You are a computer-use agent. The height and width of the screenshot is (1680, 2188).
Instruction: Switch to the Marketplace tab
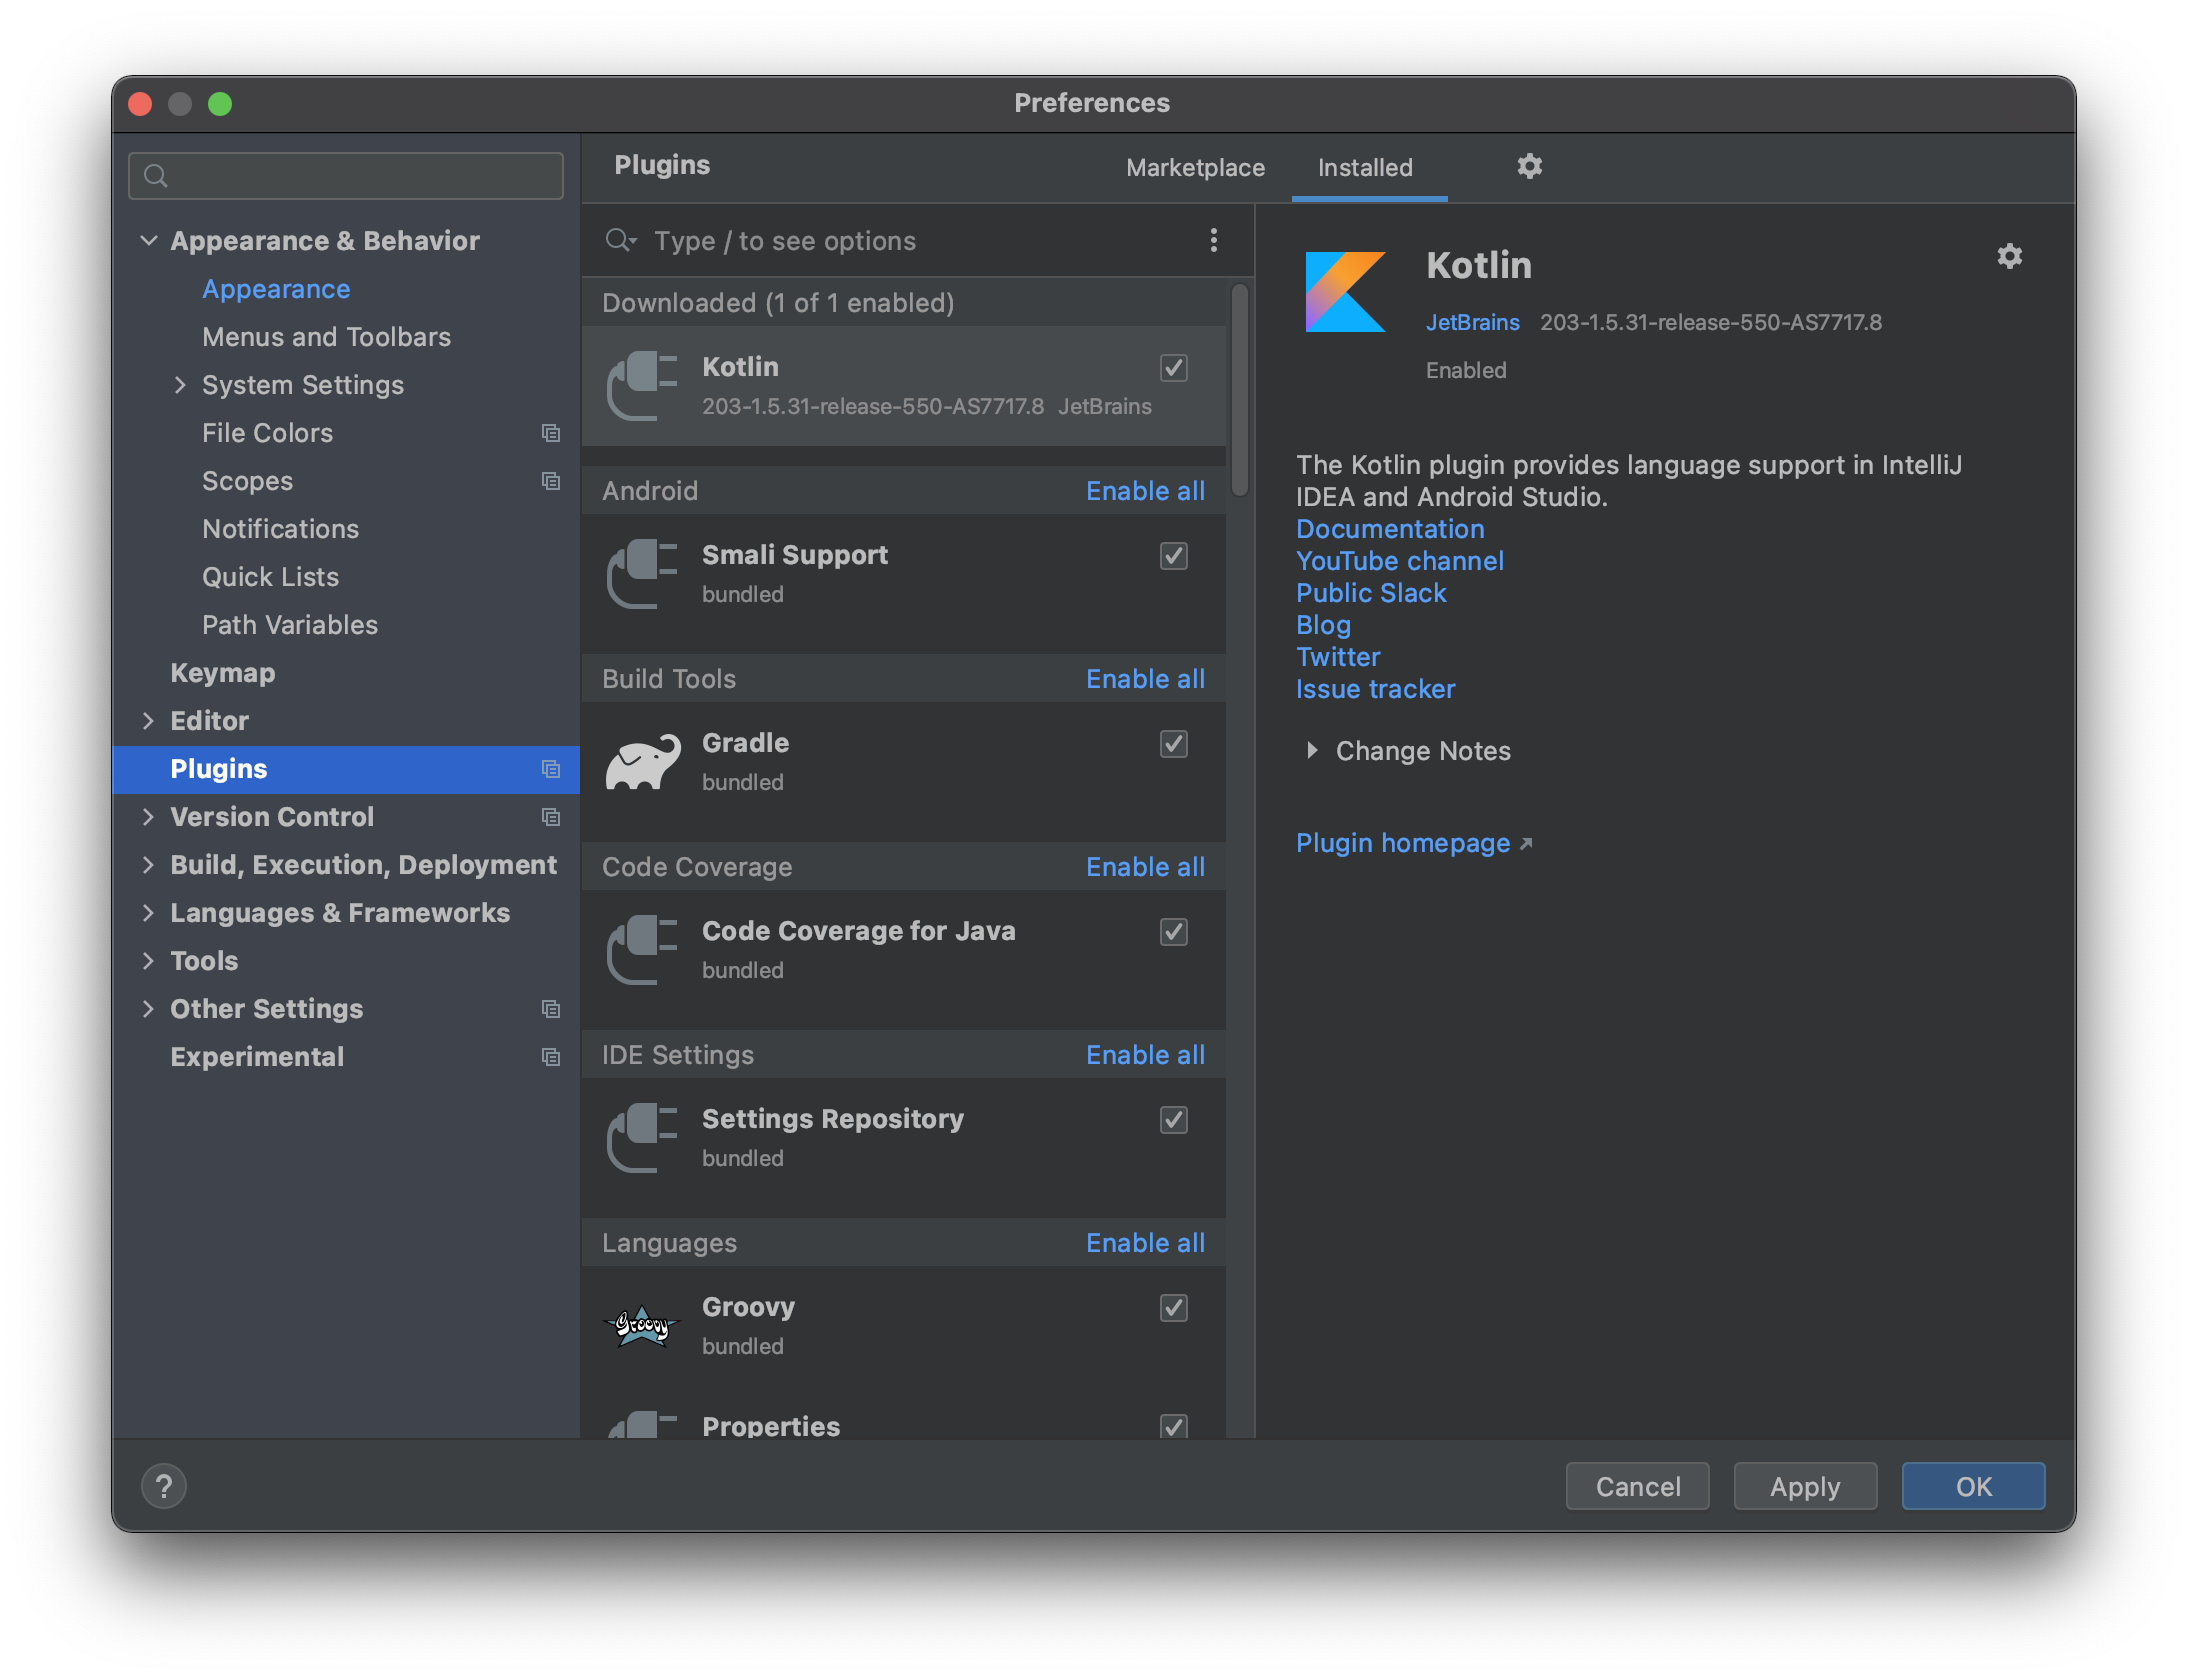coord(1195,168)
